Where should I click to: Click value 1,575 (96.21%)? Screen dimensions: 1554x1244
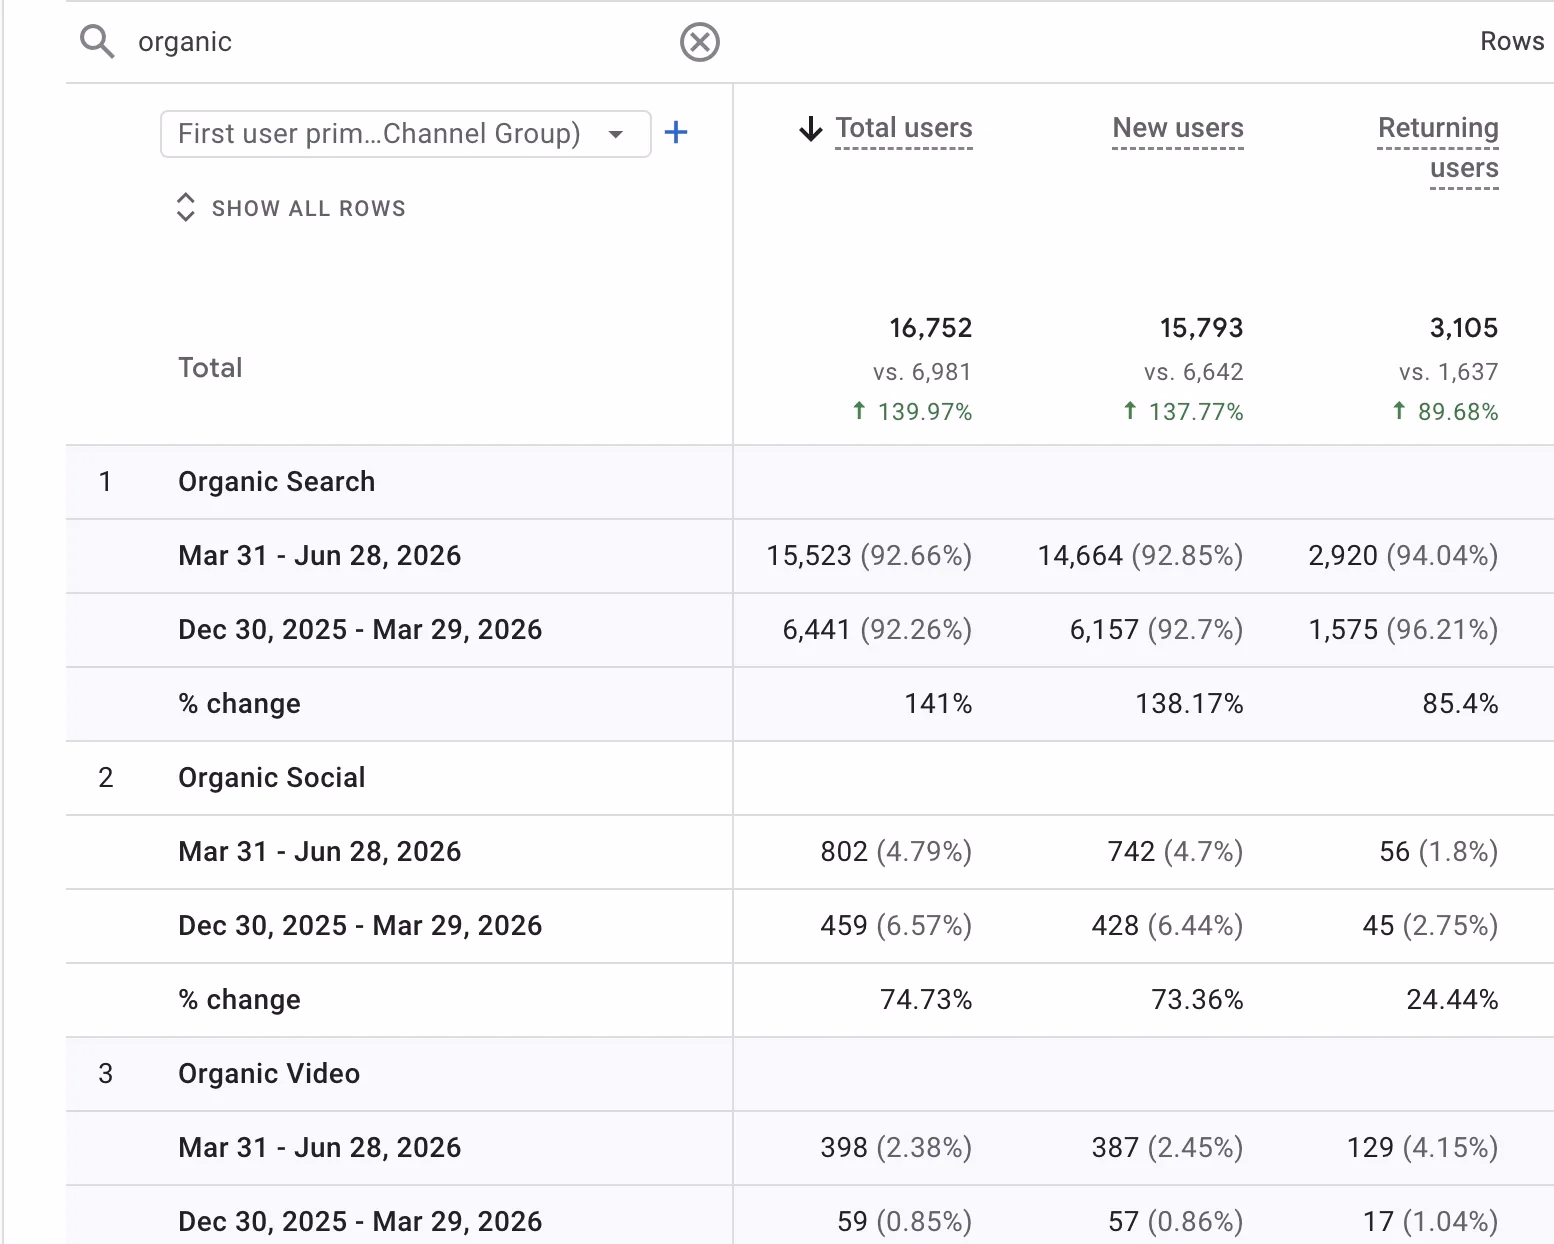(x=1403, y=630)
